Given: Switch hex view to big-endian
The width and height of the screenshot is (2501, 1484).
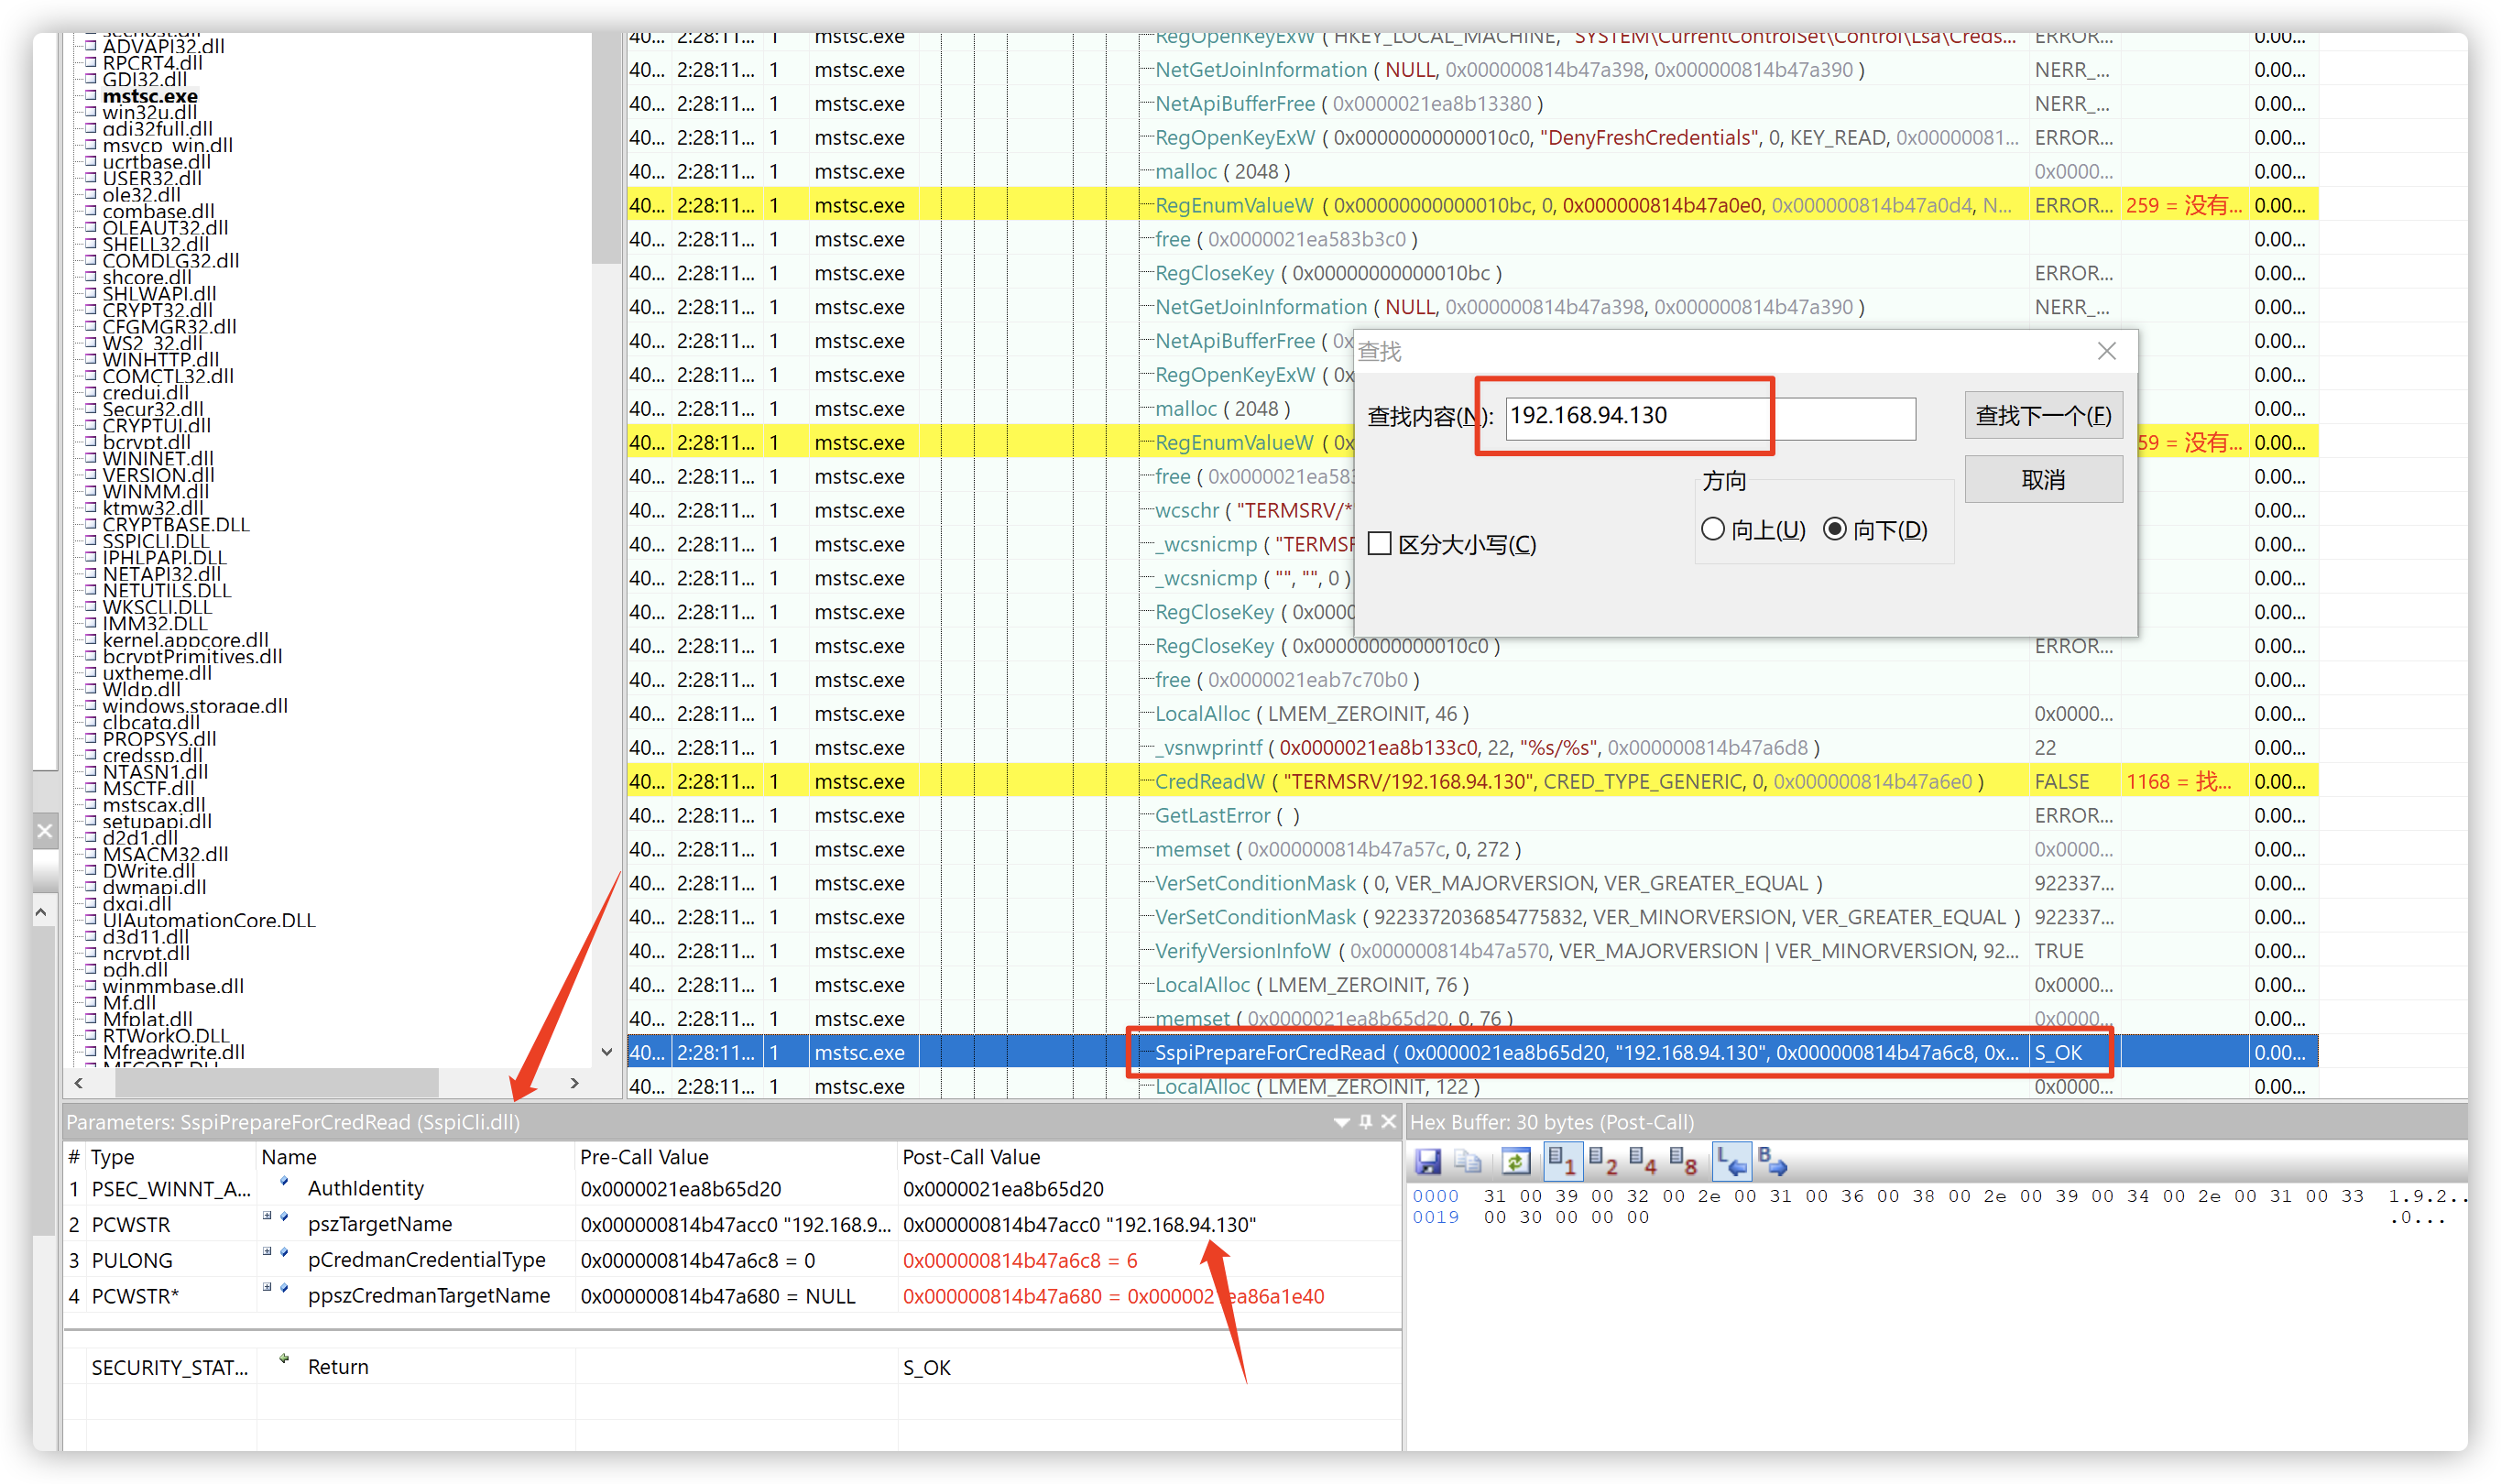Looking at the screenshot, I should [1771, 1161].
